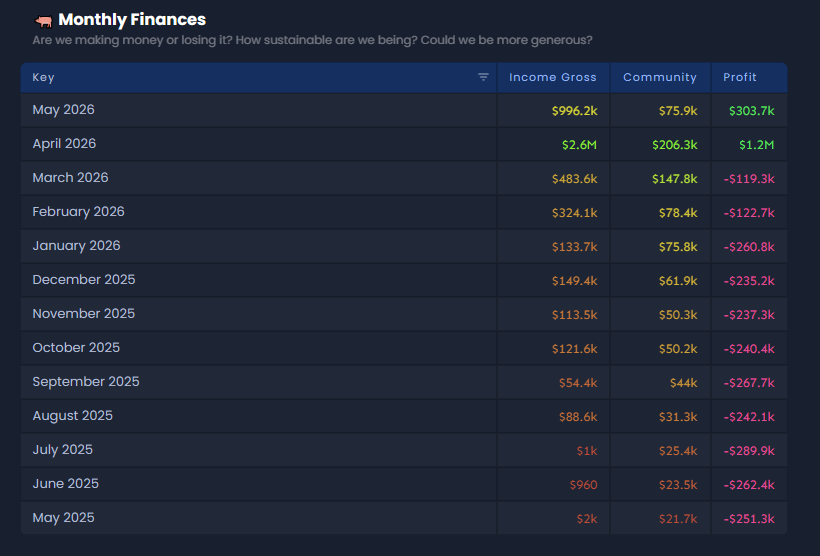Select the December 2025 row
The width and height of the screenshot is (820, 556).
[404, 280]
